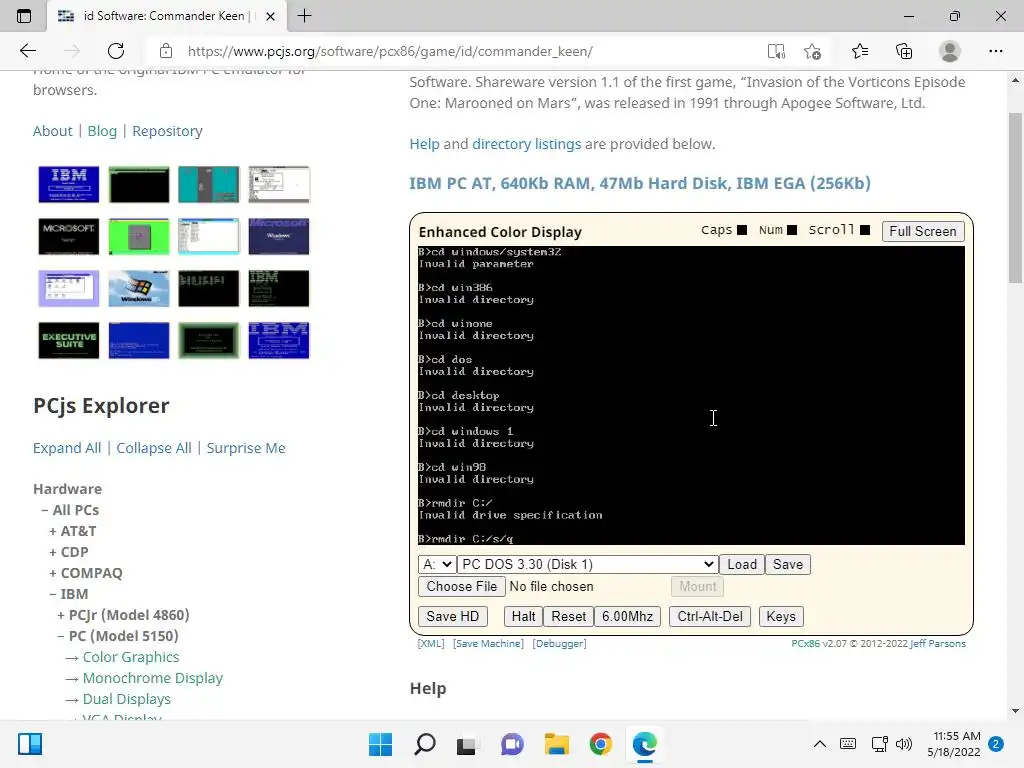Viewport: 1024px width, 768px height.
Task: Open the Dual Displays machine link
Action: (127, 699)
